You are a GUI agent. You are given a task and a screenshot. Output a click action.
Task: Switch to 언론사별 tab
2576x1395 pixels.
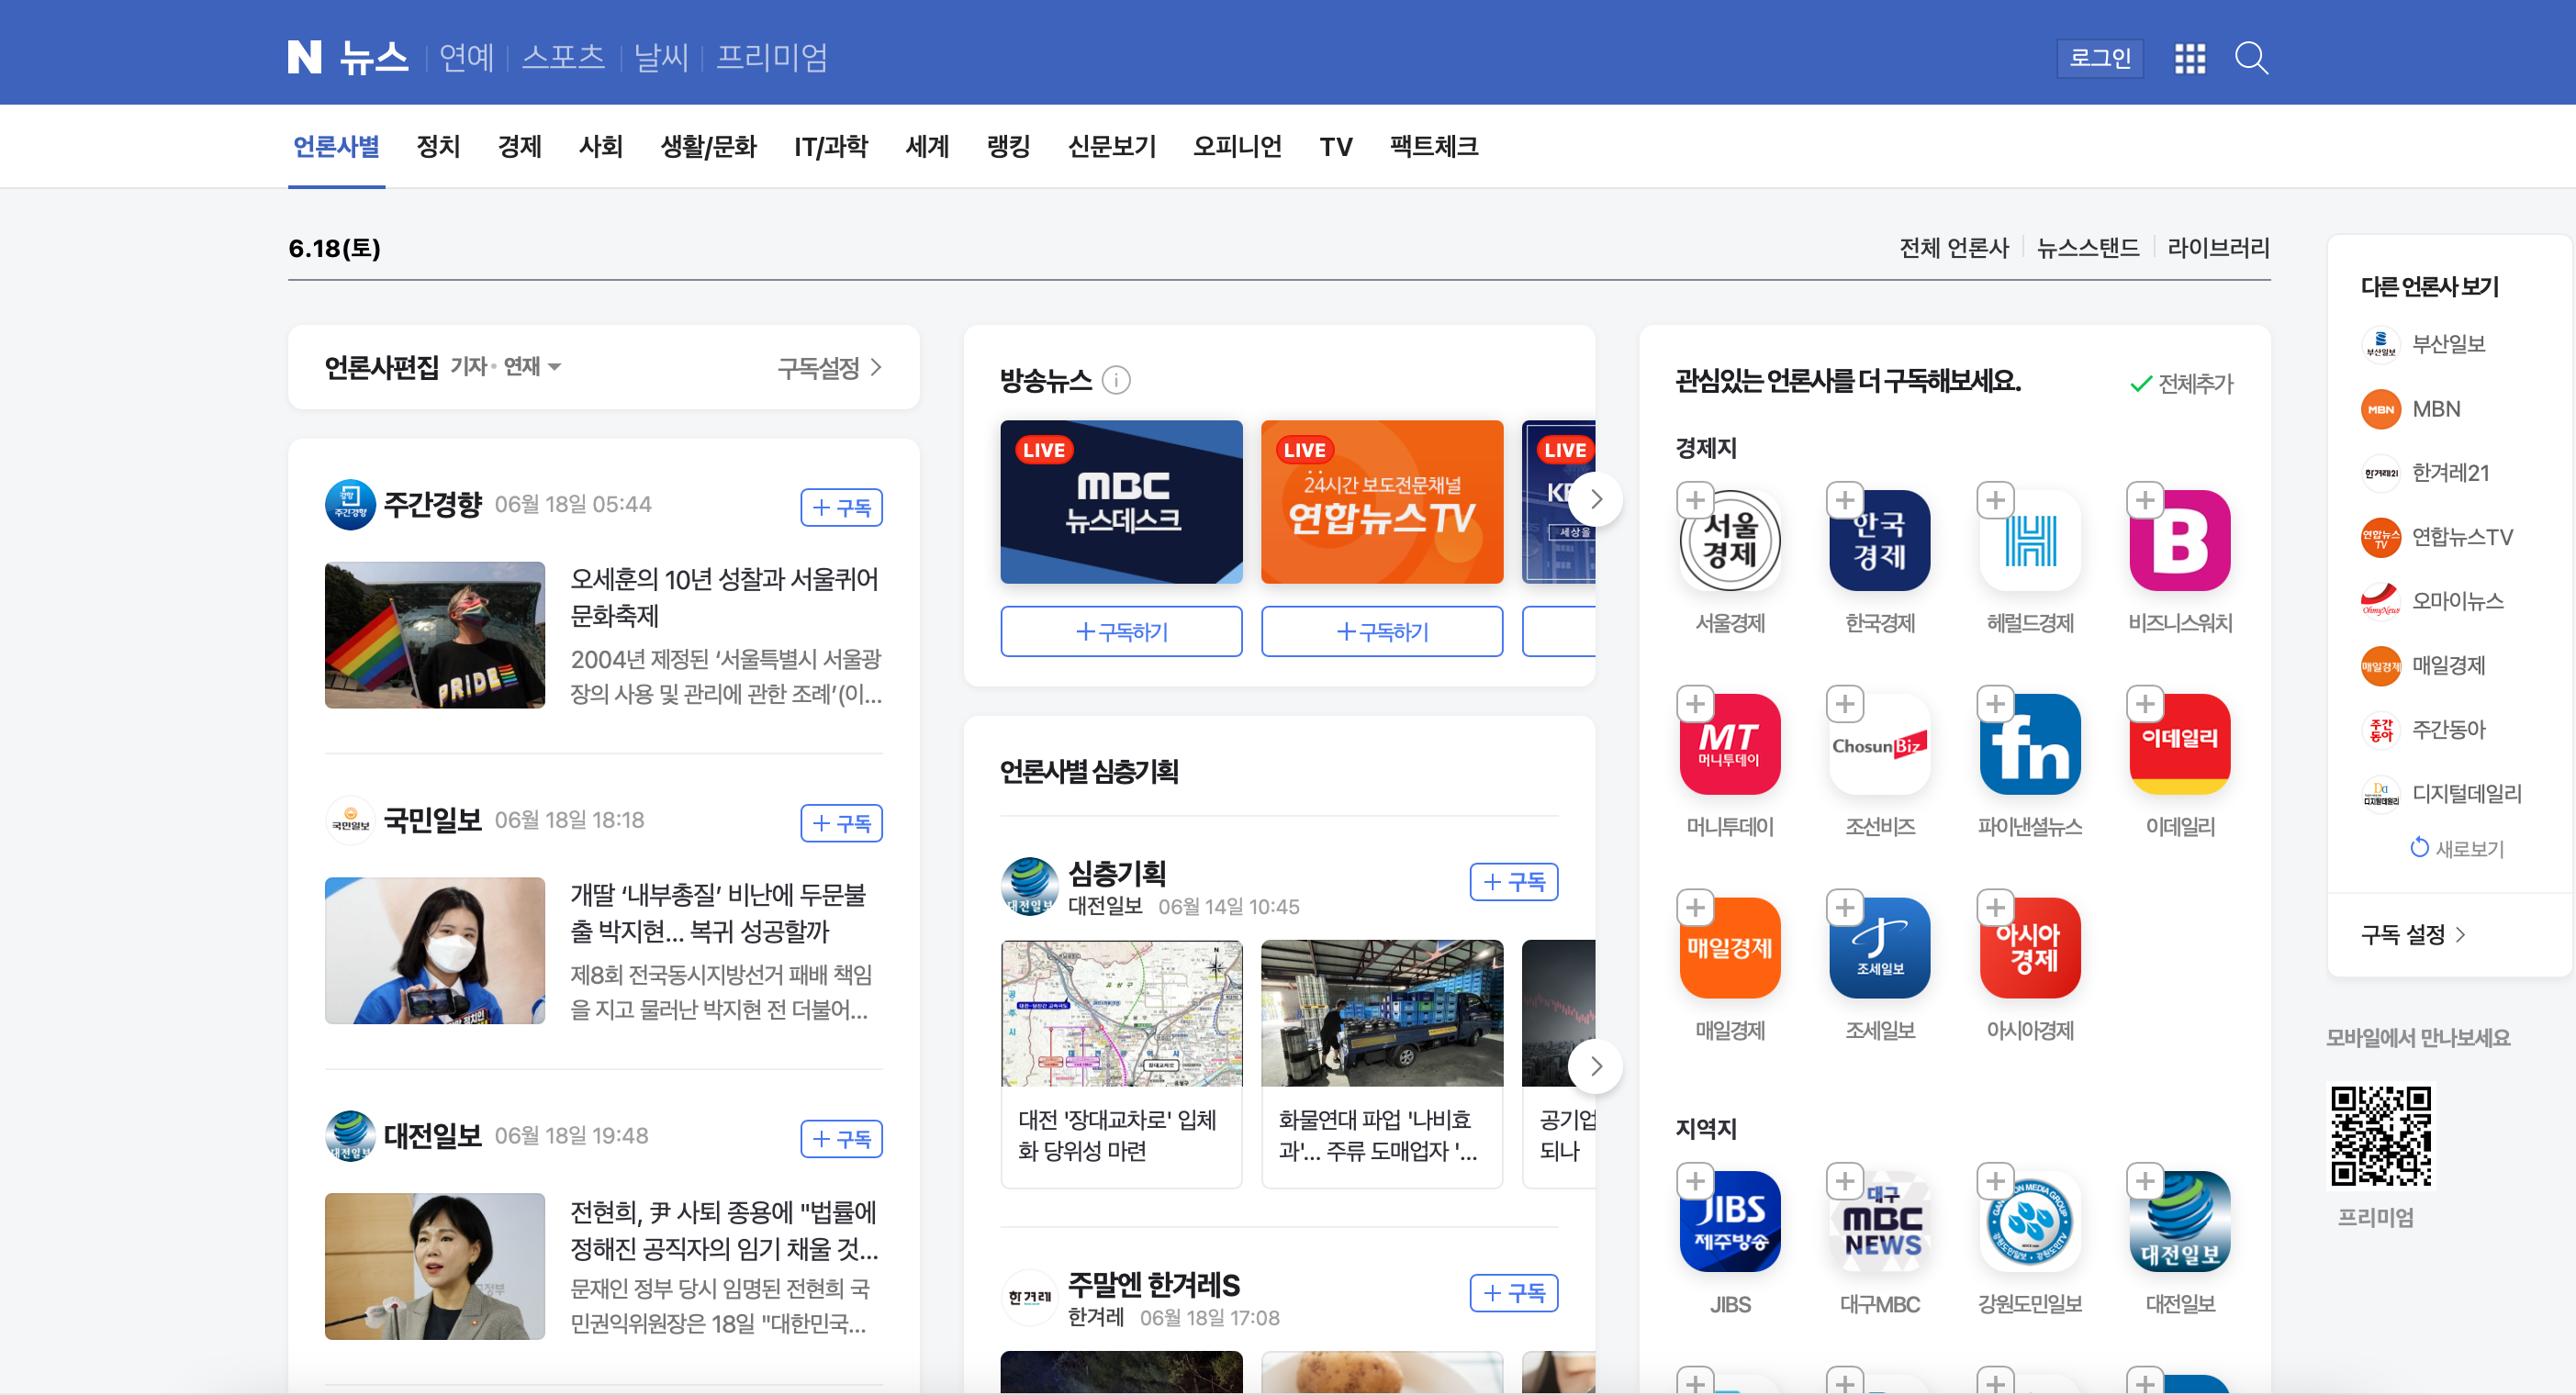[x=336, y=147]
